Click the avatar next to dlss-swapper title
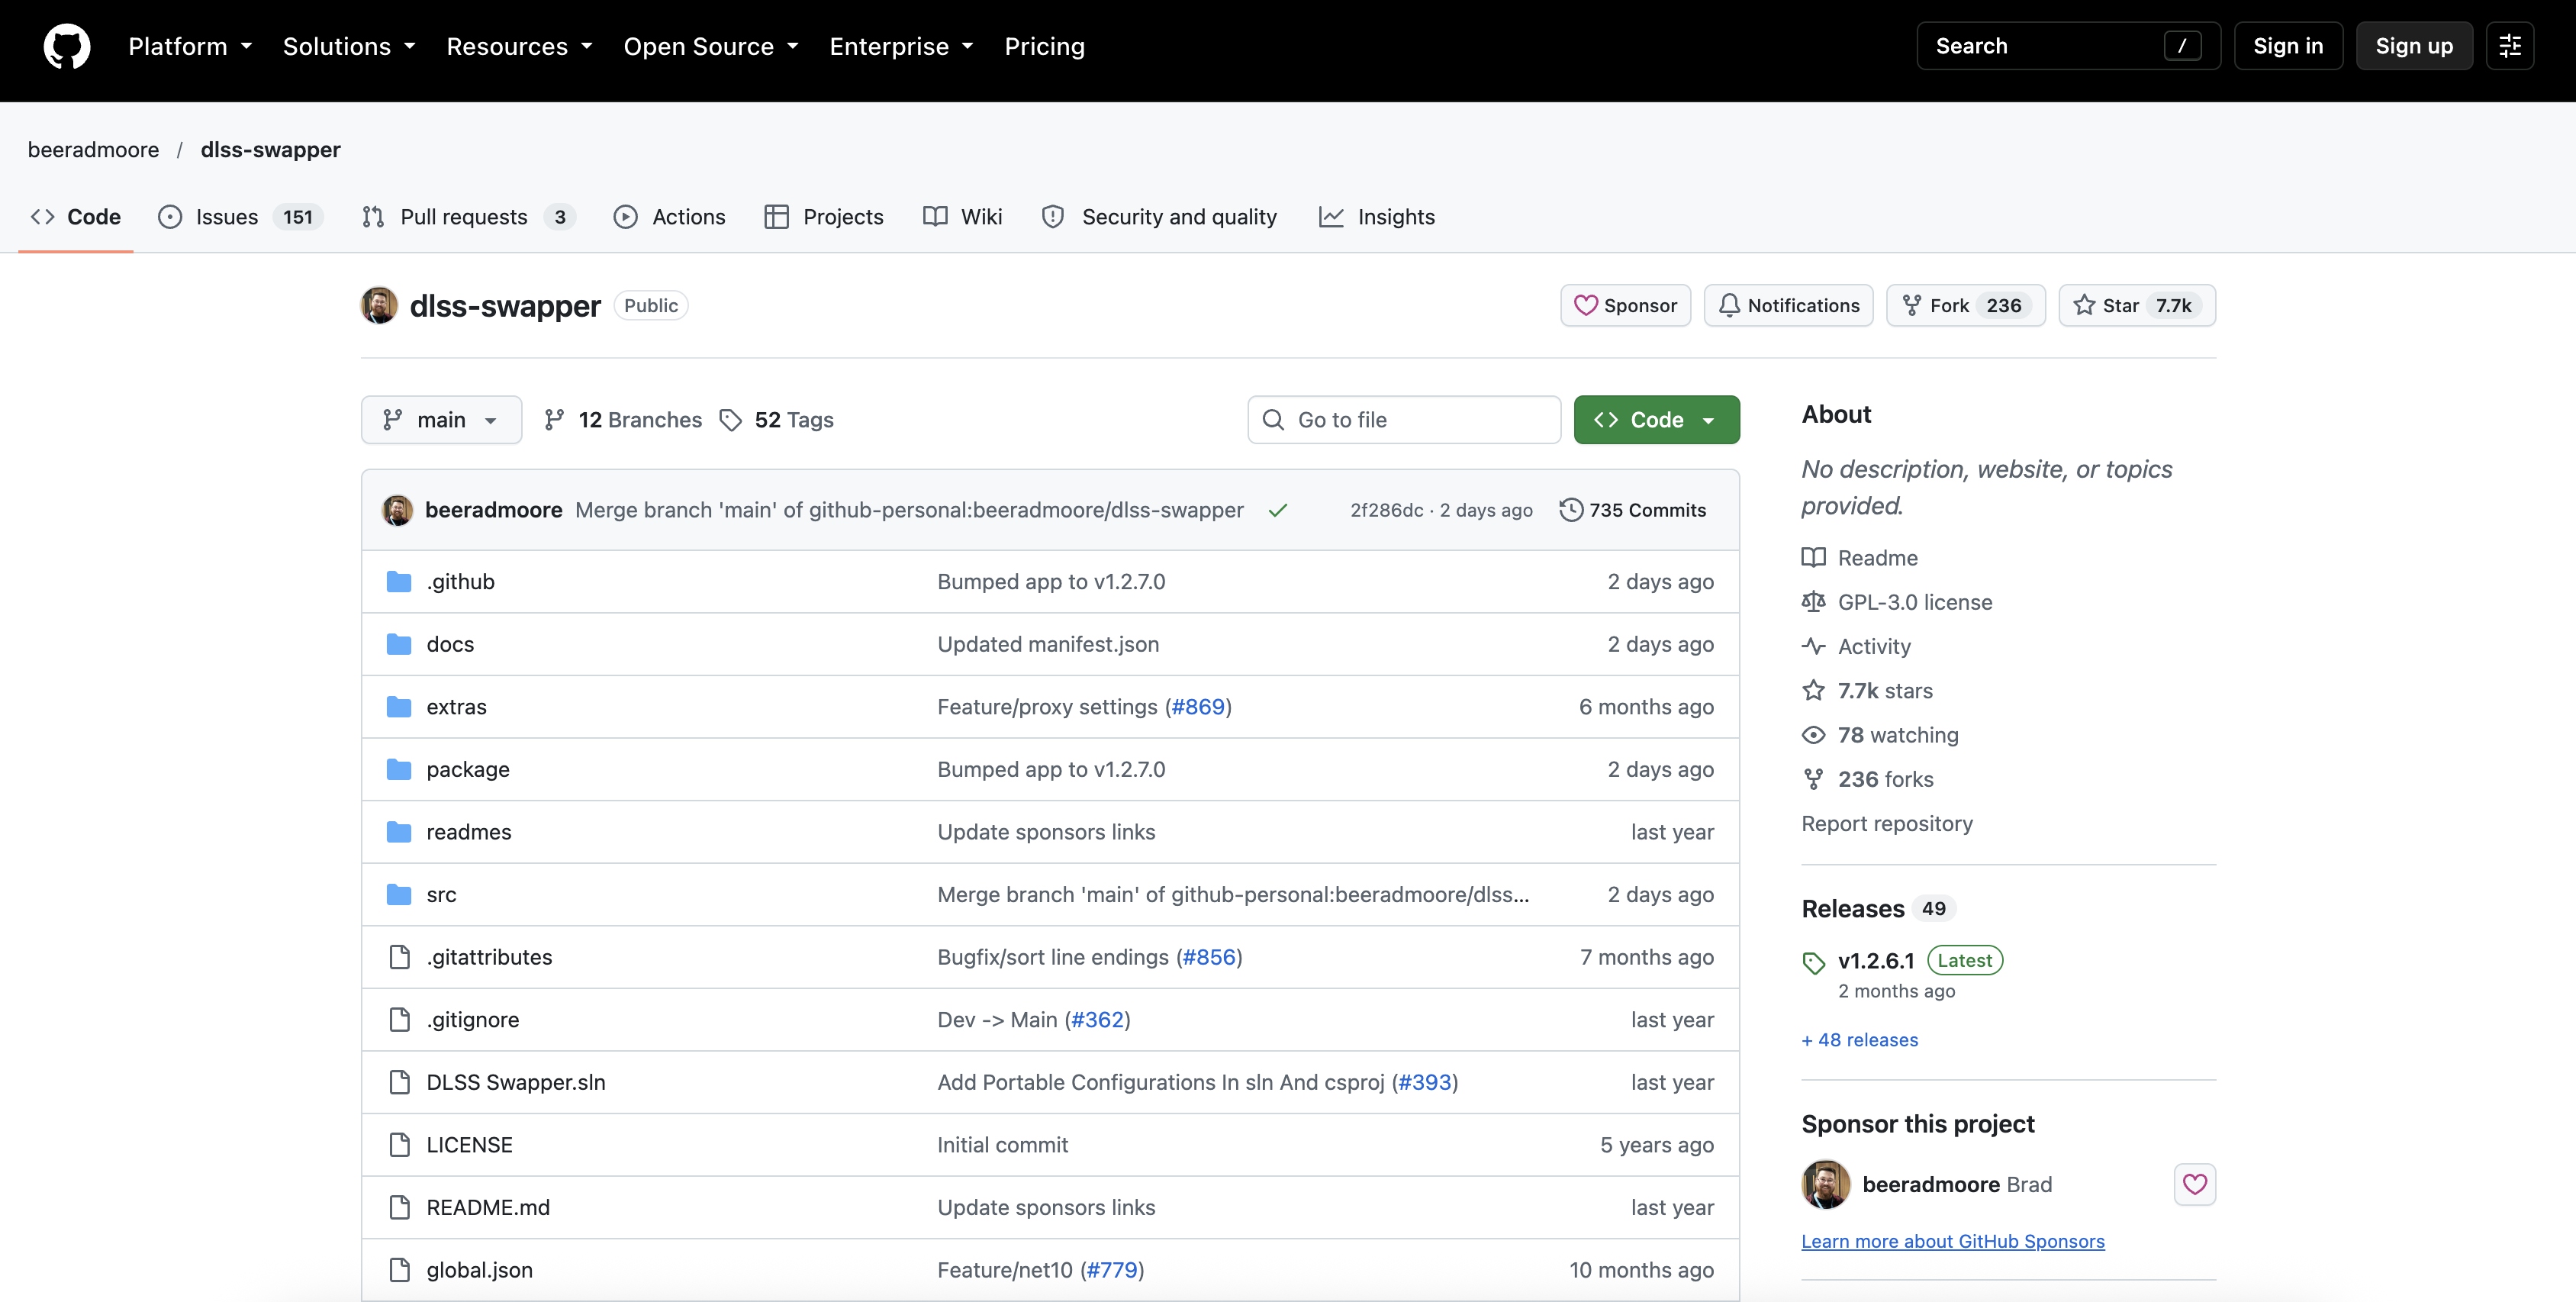 click(379, 305)
